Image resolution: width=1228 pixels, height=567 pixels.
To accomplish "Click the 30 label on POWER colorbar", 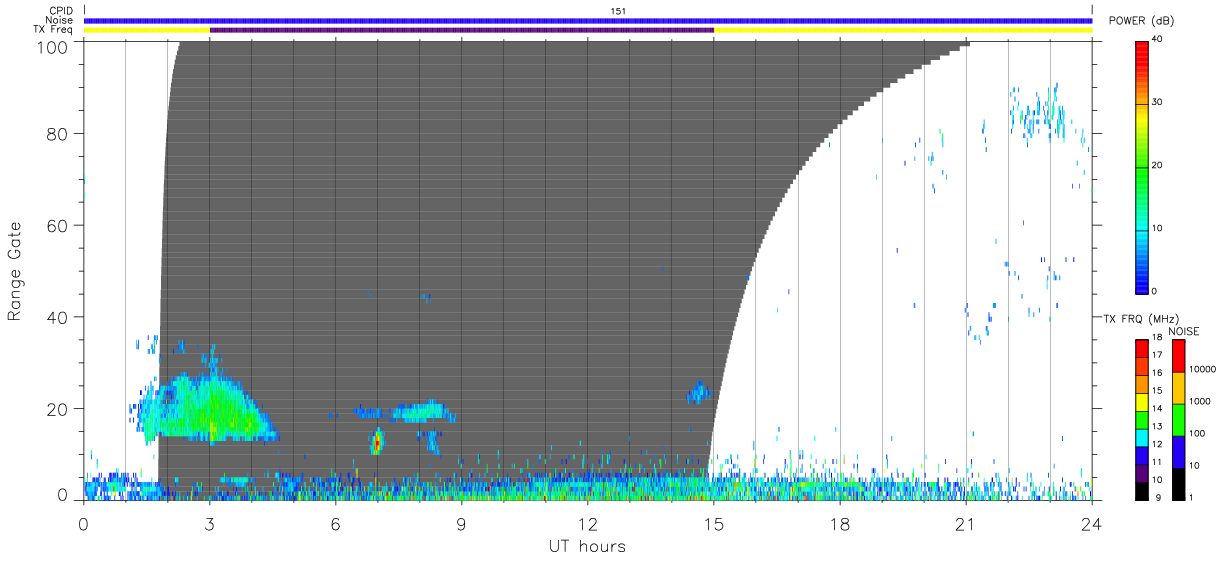I will [x=1157, y=103].
